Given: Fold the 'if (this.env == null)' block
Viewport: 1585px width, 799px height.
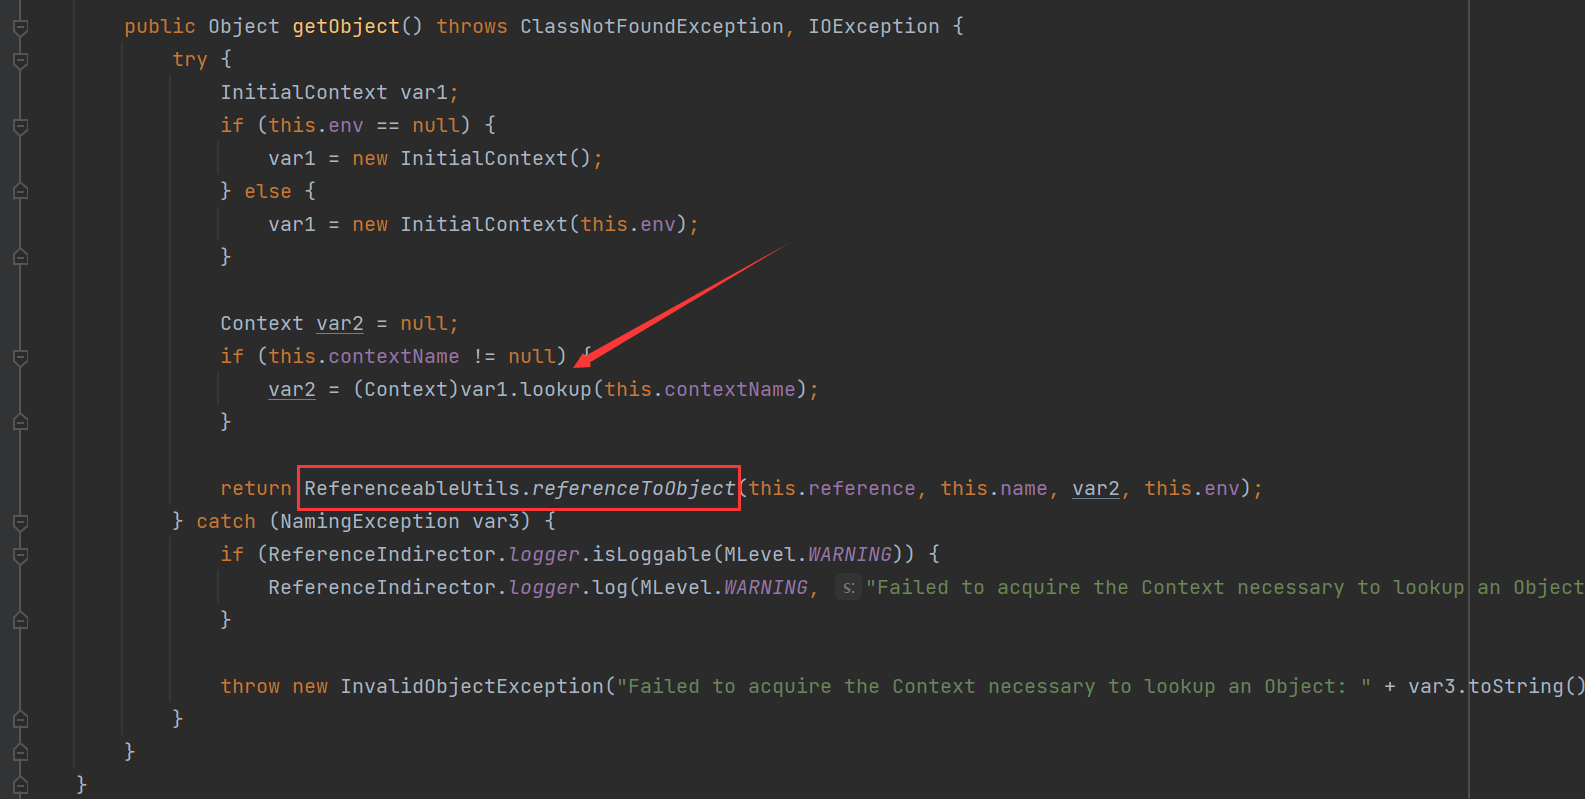Looking at the screenshot, I should [x=20, y=126].
